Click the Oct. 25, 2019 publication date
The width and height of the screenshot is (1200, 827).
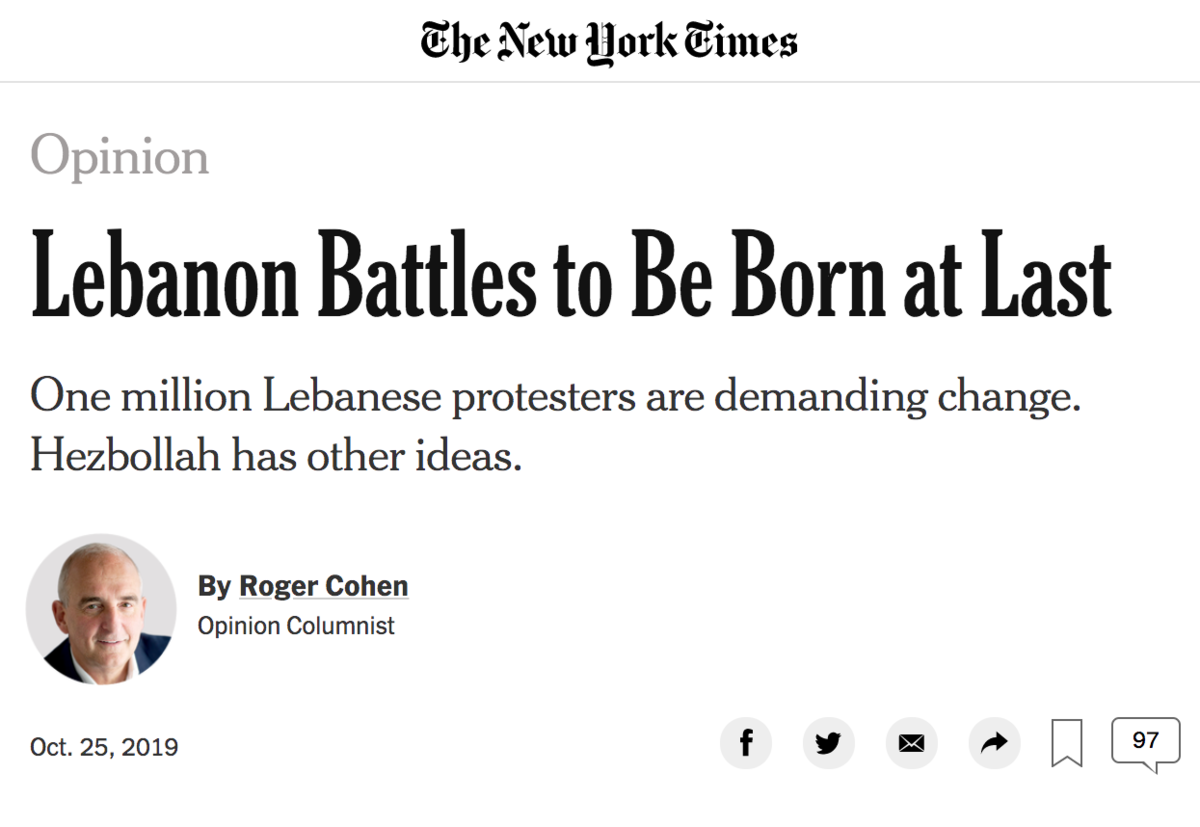pyautogui.click(x=104, y=747)
